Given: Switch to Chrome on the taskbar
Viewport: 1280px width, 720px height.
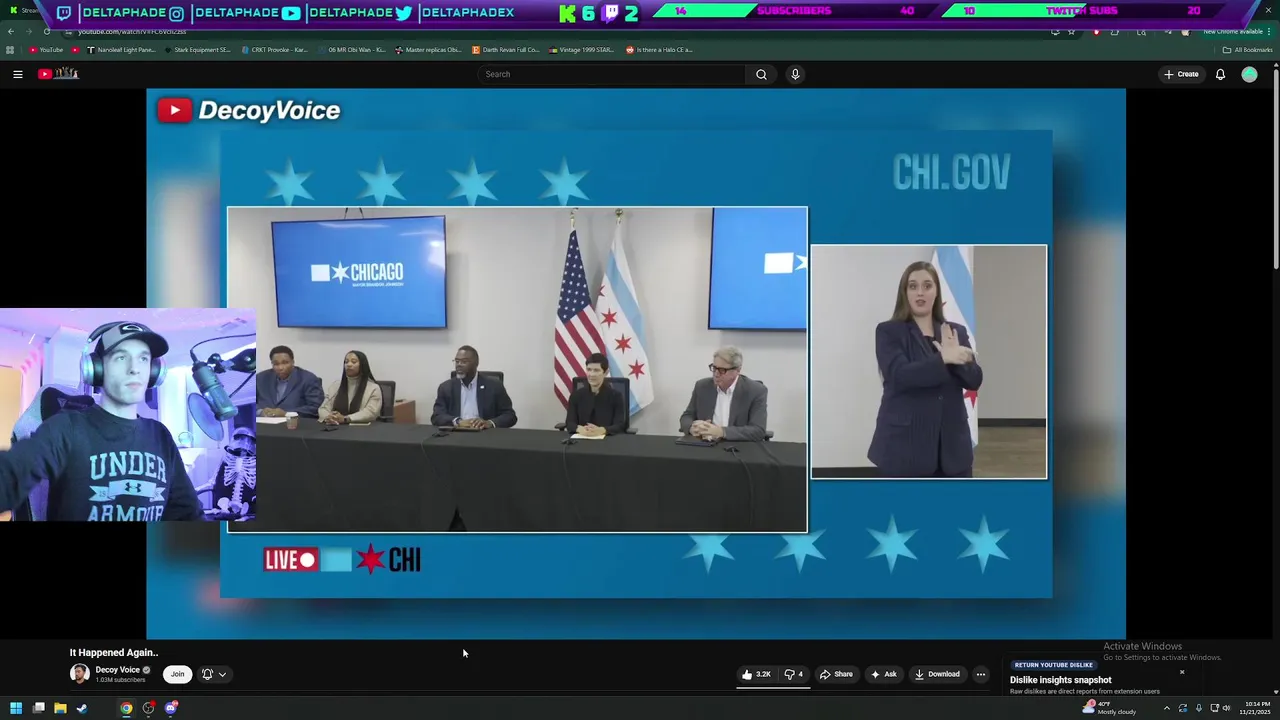Looking at the screenshot, I should tap(126, 708).
